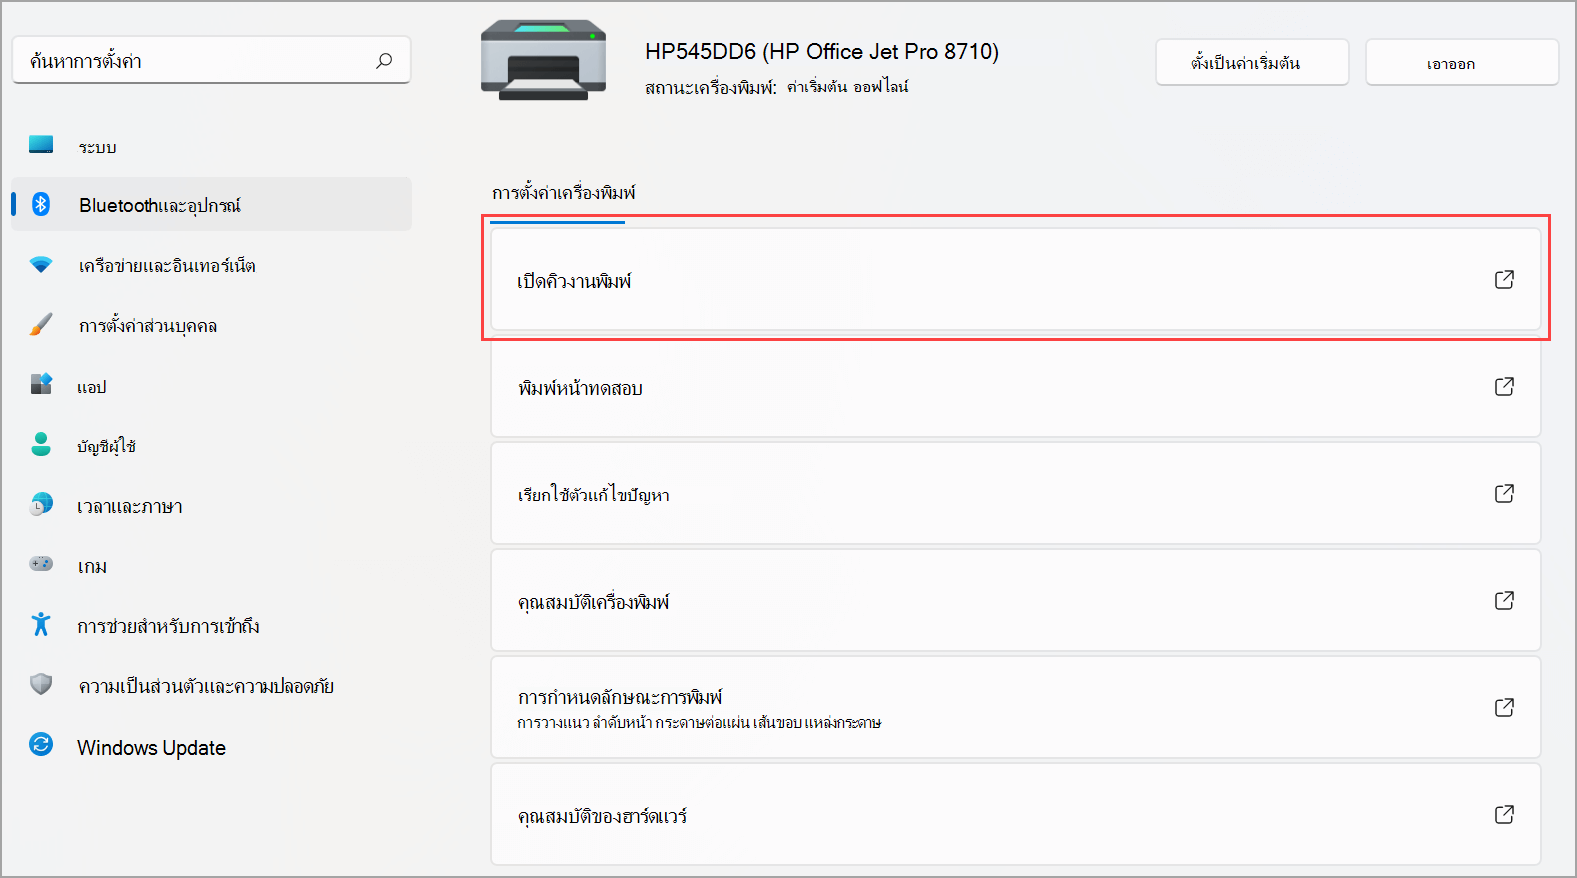
Task: Click the accessibility figure icon
Action: pos(41,624)
